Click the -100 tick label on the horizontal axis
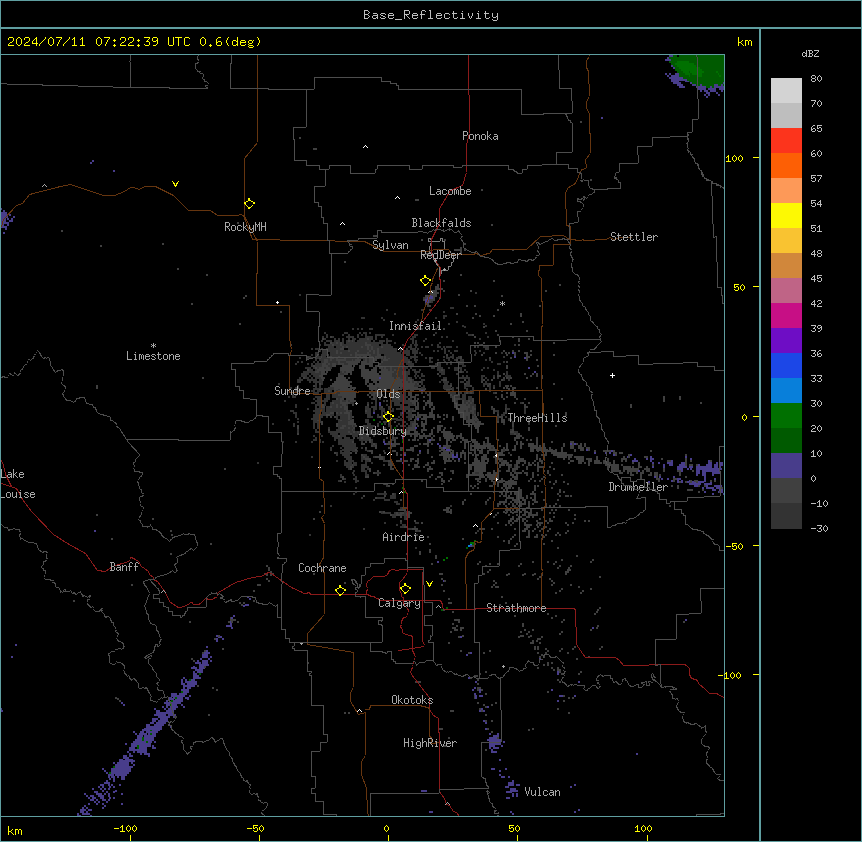 pyautogui.click(x=125, y=828)
